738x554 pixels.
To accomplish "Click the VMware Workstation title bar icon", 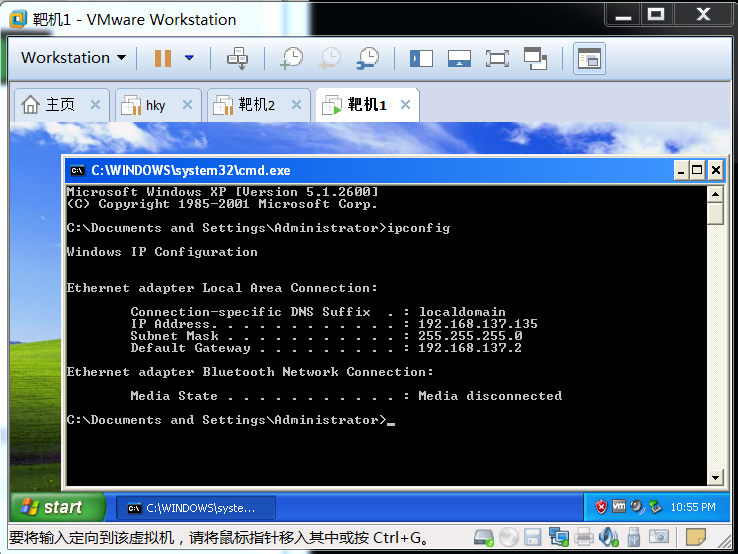I will tap(18, 19).
